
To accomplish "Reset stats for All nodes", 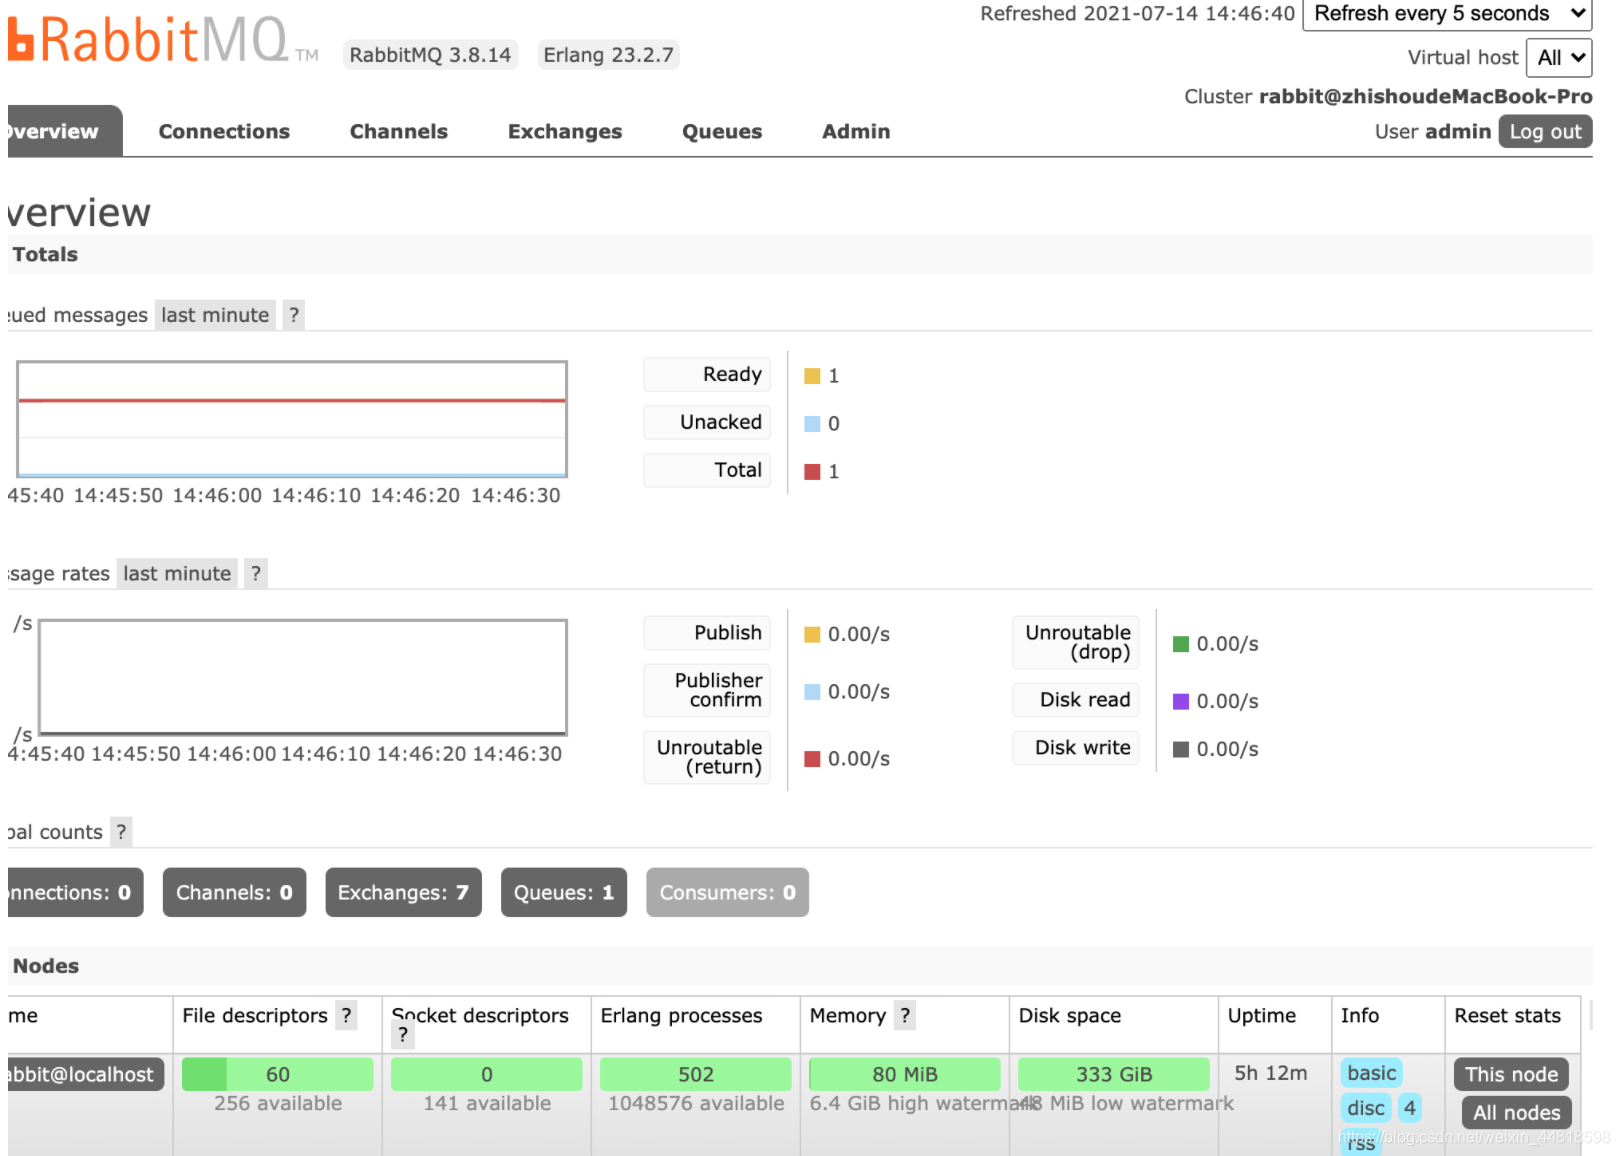I will click(1516, 1113).
